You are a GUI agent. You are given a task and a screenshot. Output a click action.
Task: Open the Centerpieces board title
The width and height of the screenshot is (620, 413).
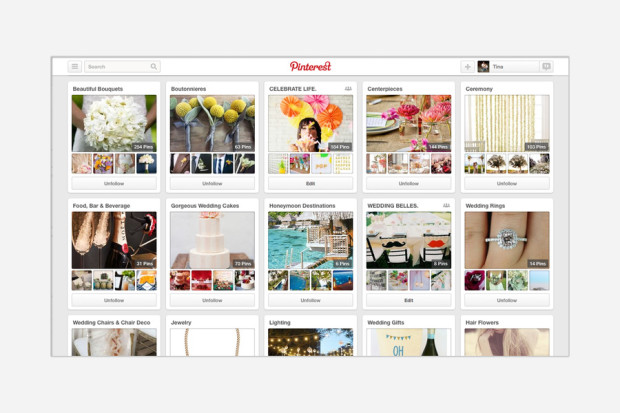click(x=385, y=89)
